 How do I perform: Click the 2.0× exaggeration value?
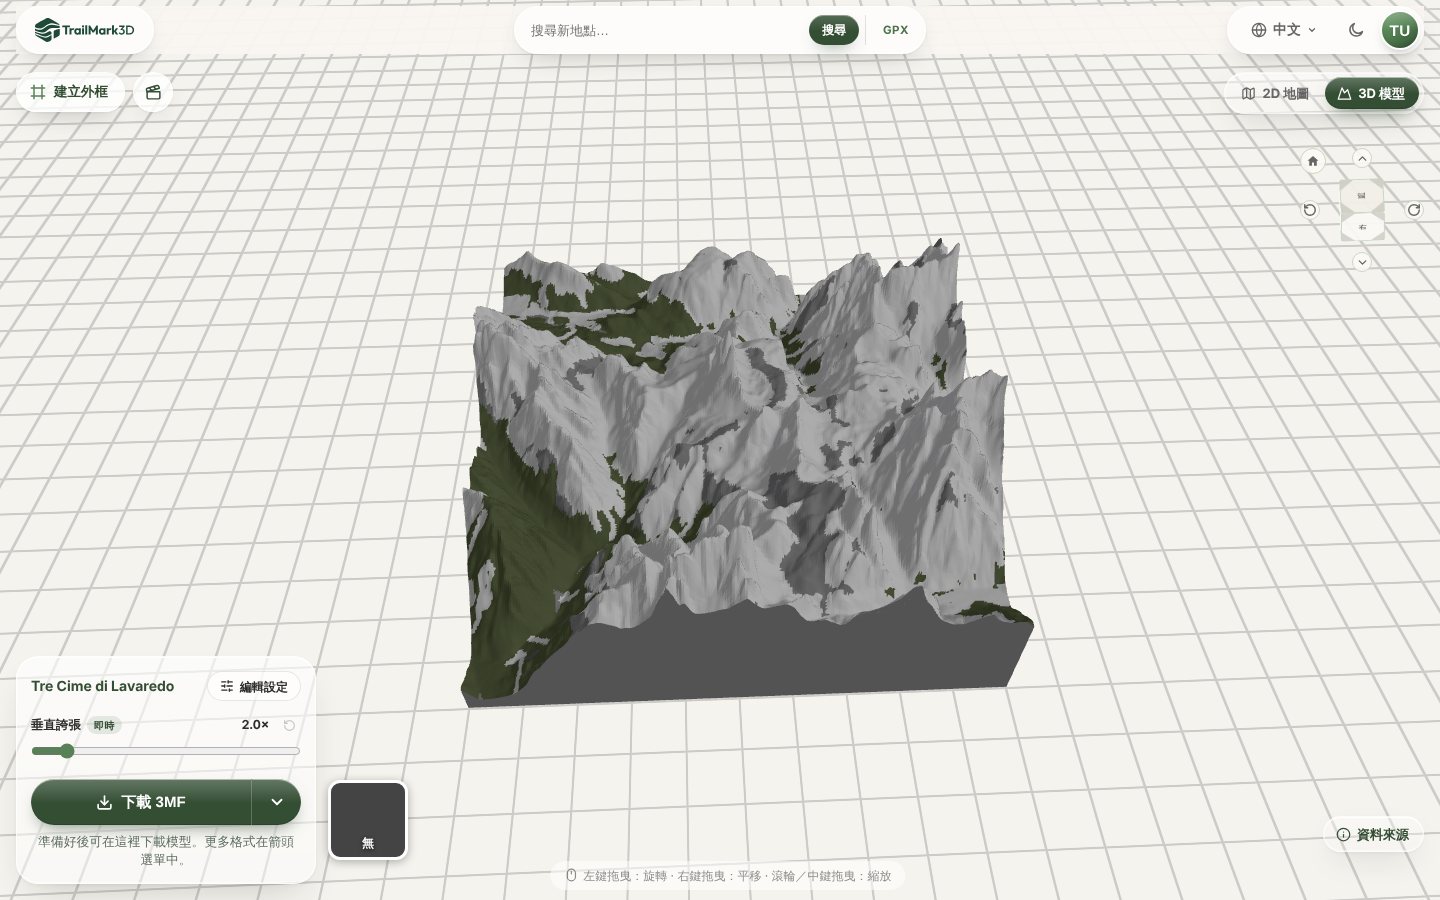click(x=255, y=725)
